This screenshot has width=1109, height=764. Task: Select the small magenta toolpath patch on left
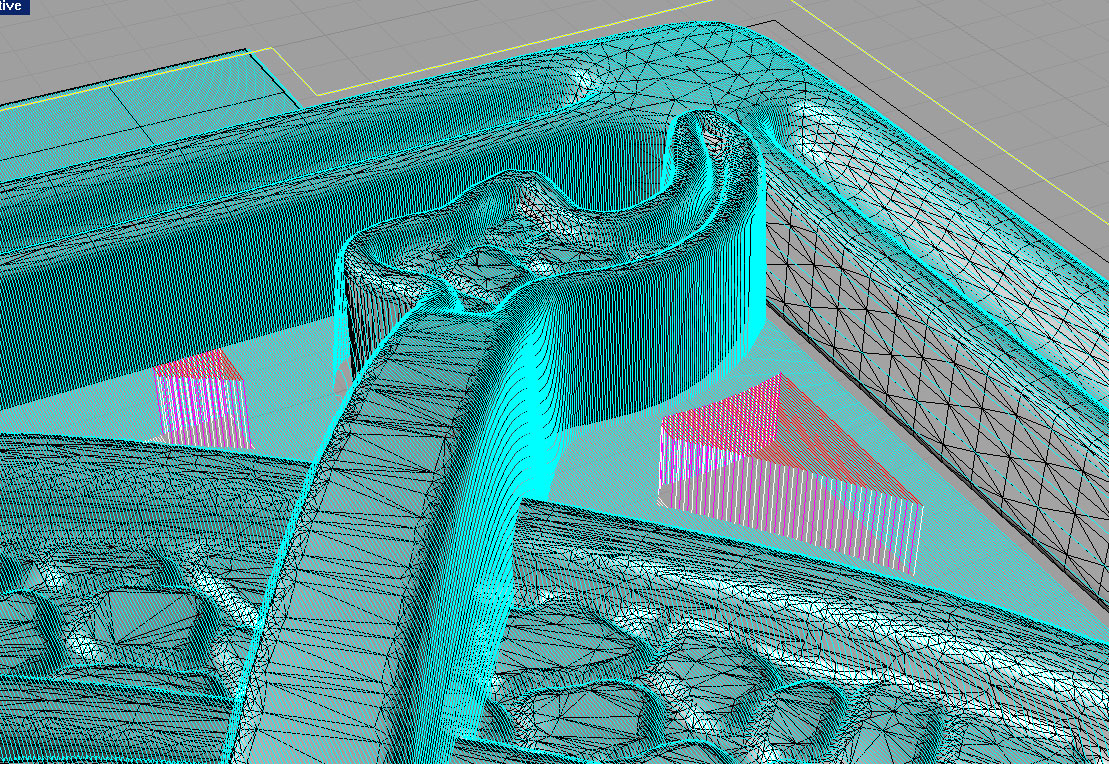coord(203,402)
